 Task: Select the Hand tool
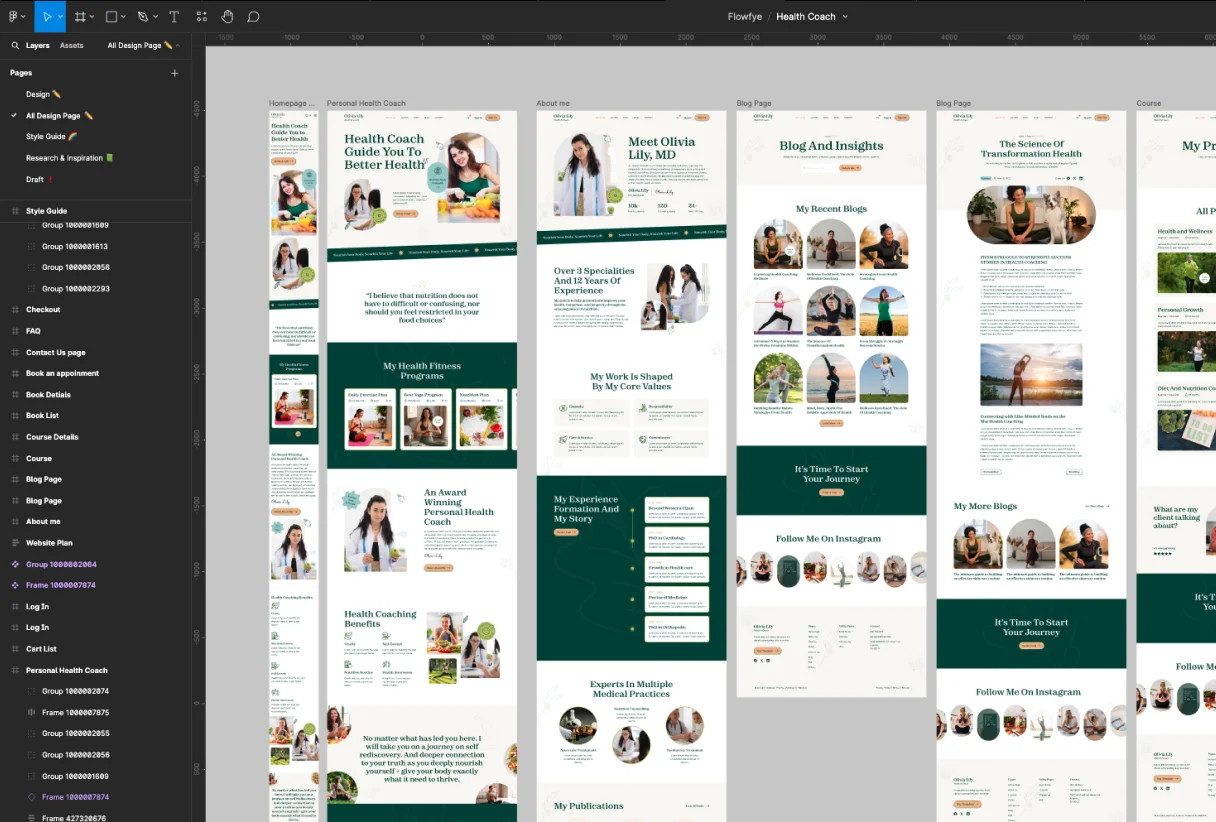tap(227, 16)
